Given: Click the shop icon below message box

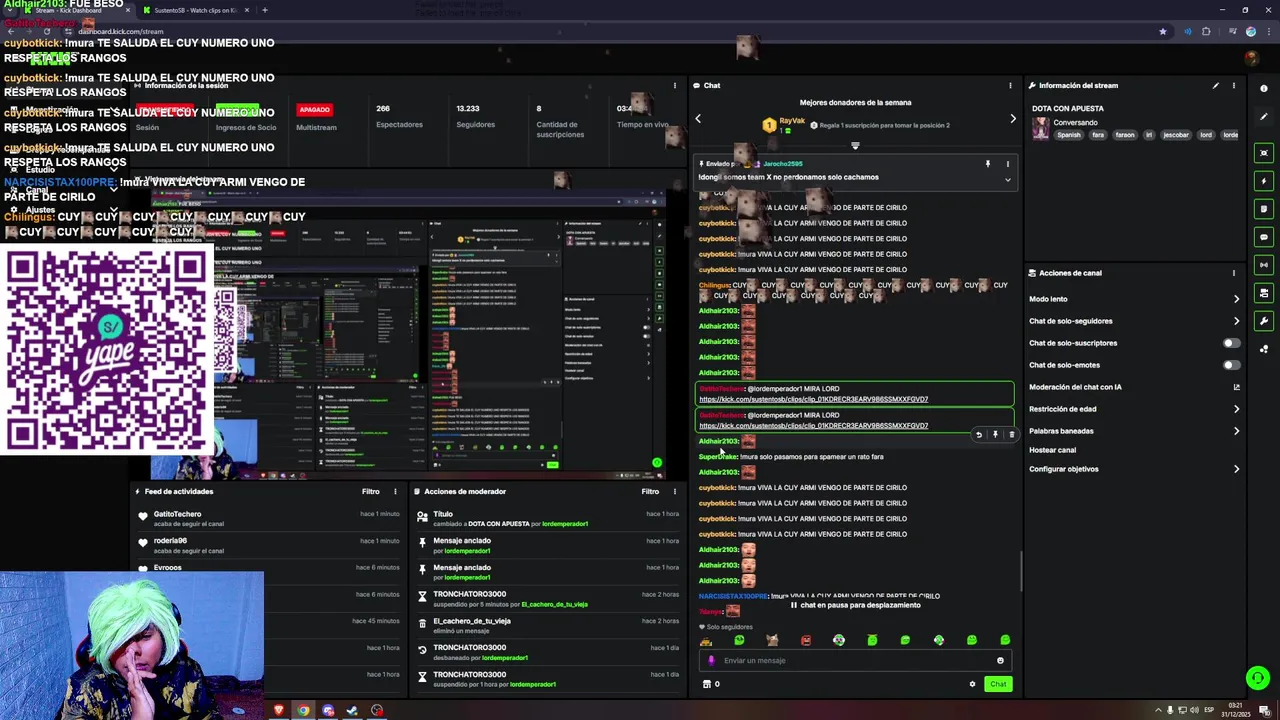Looking at the screenshot, I should (707, 684).
